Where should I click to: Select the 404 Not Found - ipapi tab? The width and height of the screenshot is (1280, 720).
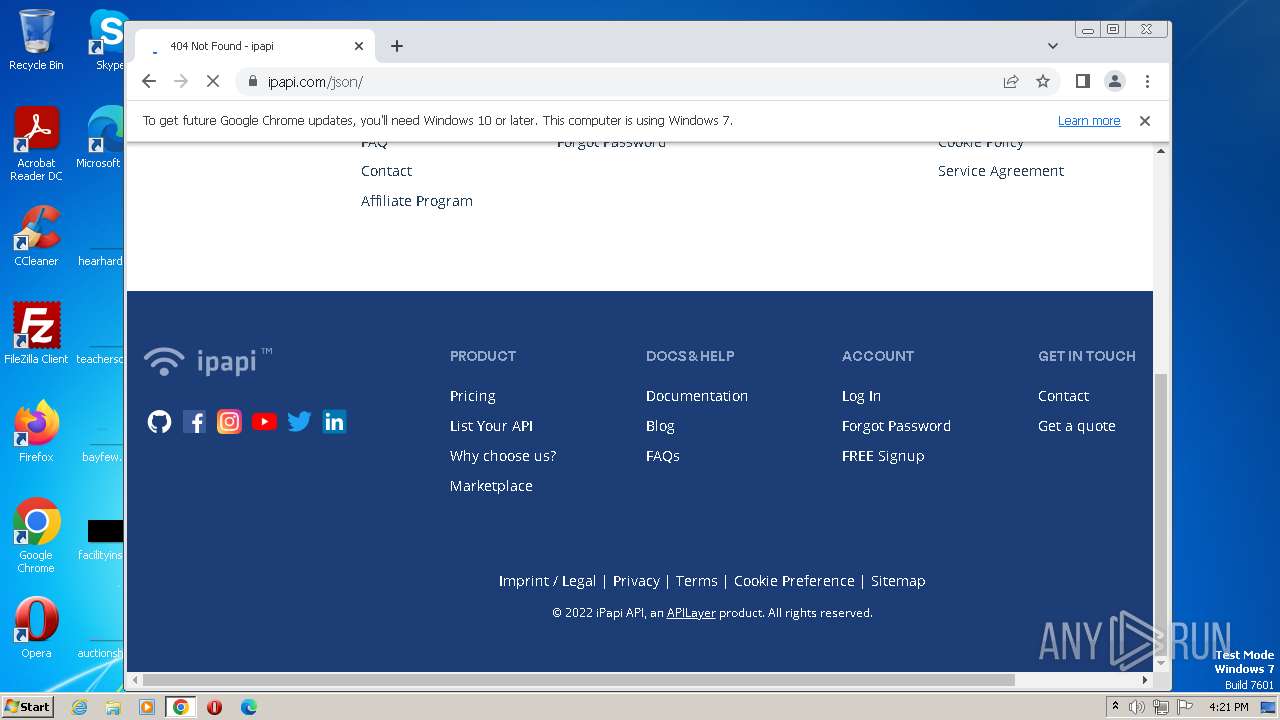coord(255,46)
